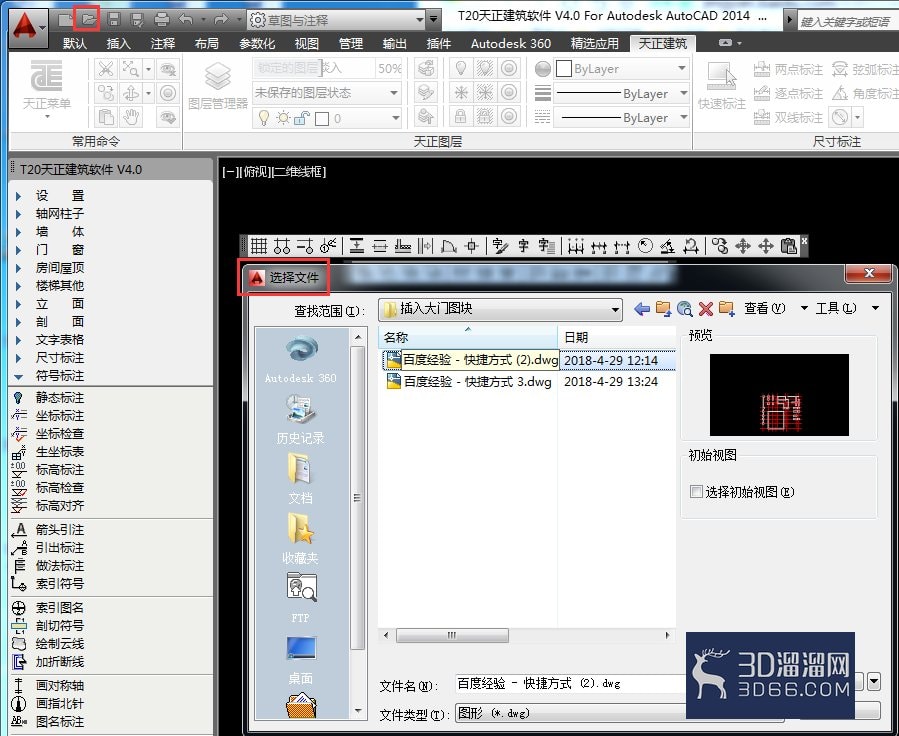The image size is (899, 736).
Task: Click the 两点标注 button
Action: pyautogui.click(x=788, y=70)
